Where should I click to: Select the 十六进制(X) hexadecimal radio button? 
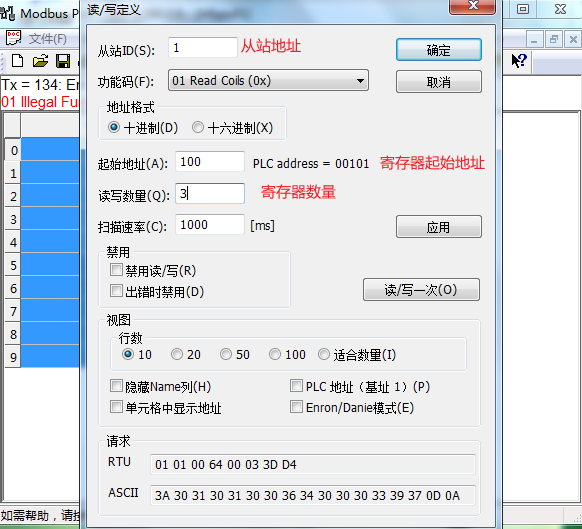(198, 127)
